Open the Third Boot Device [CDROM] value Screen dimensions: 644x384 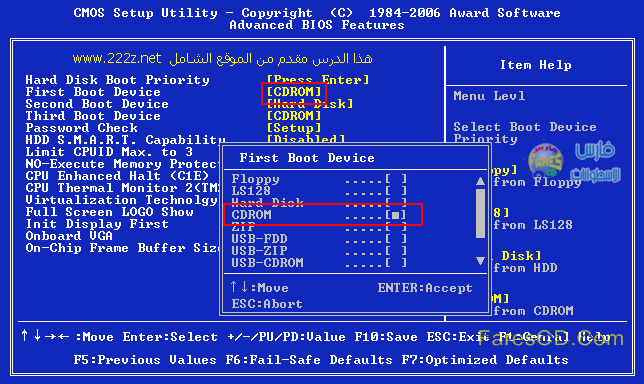point(294,116)
